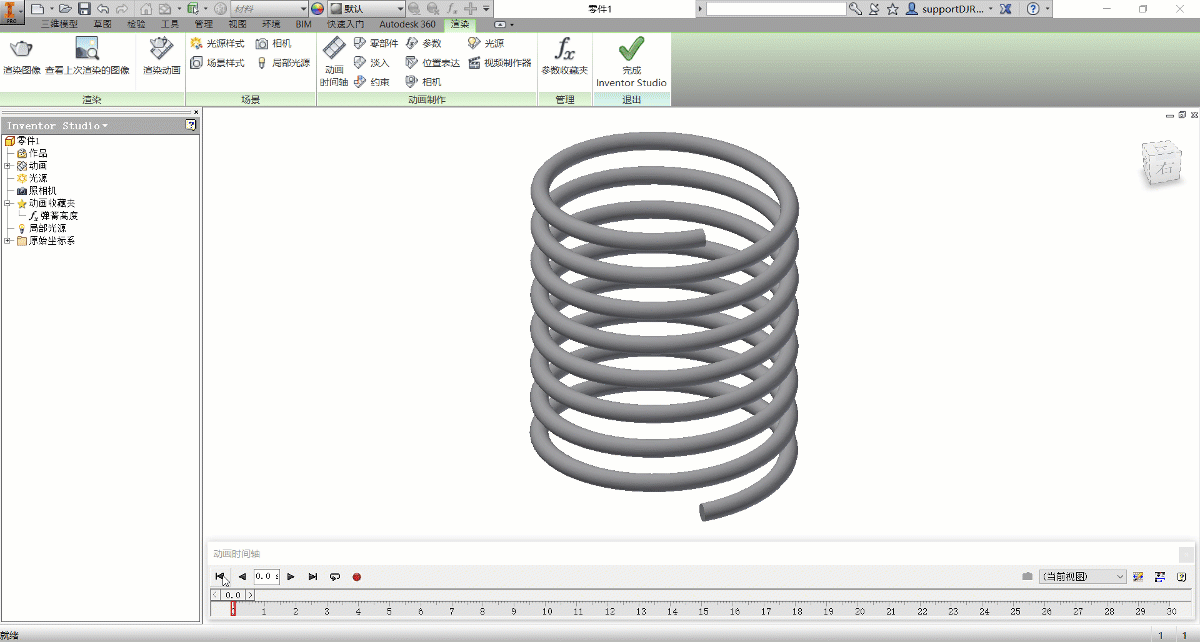The height and width of the screenshot is (642, 1200).
Task: Expand the 动画 node in browser tree
Action: tap(8, 165)
